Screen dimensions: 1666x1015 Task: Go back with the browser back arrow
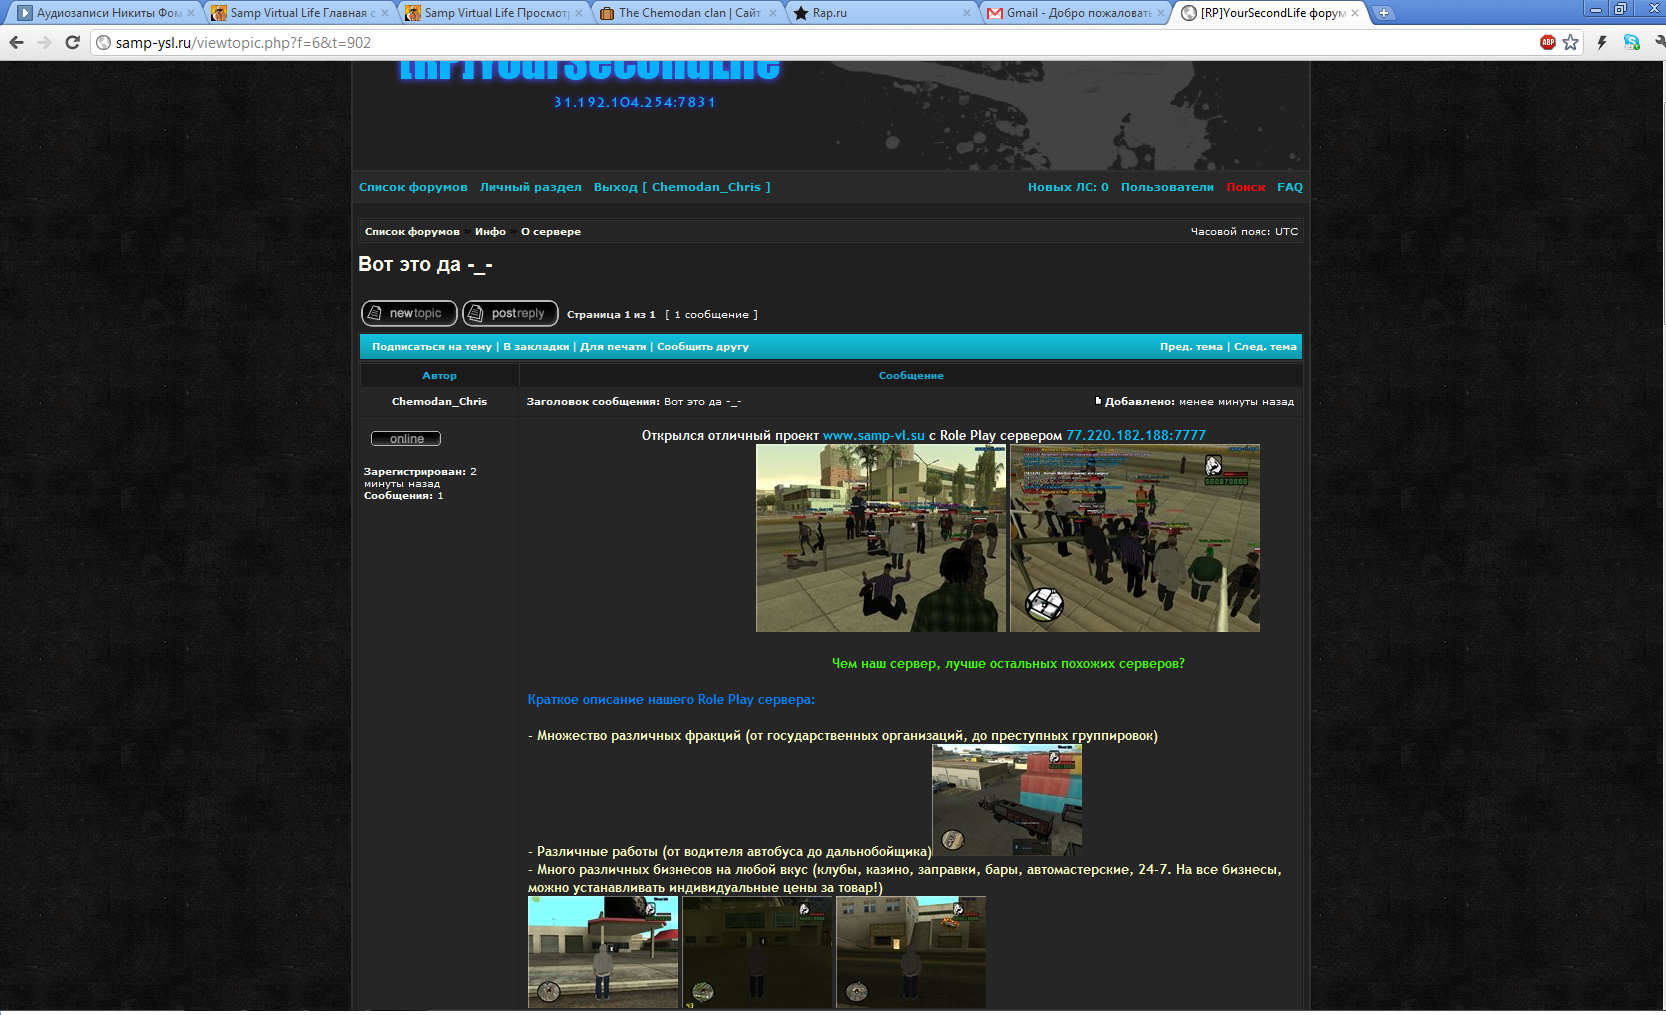(x=16, y=42)
